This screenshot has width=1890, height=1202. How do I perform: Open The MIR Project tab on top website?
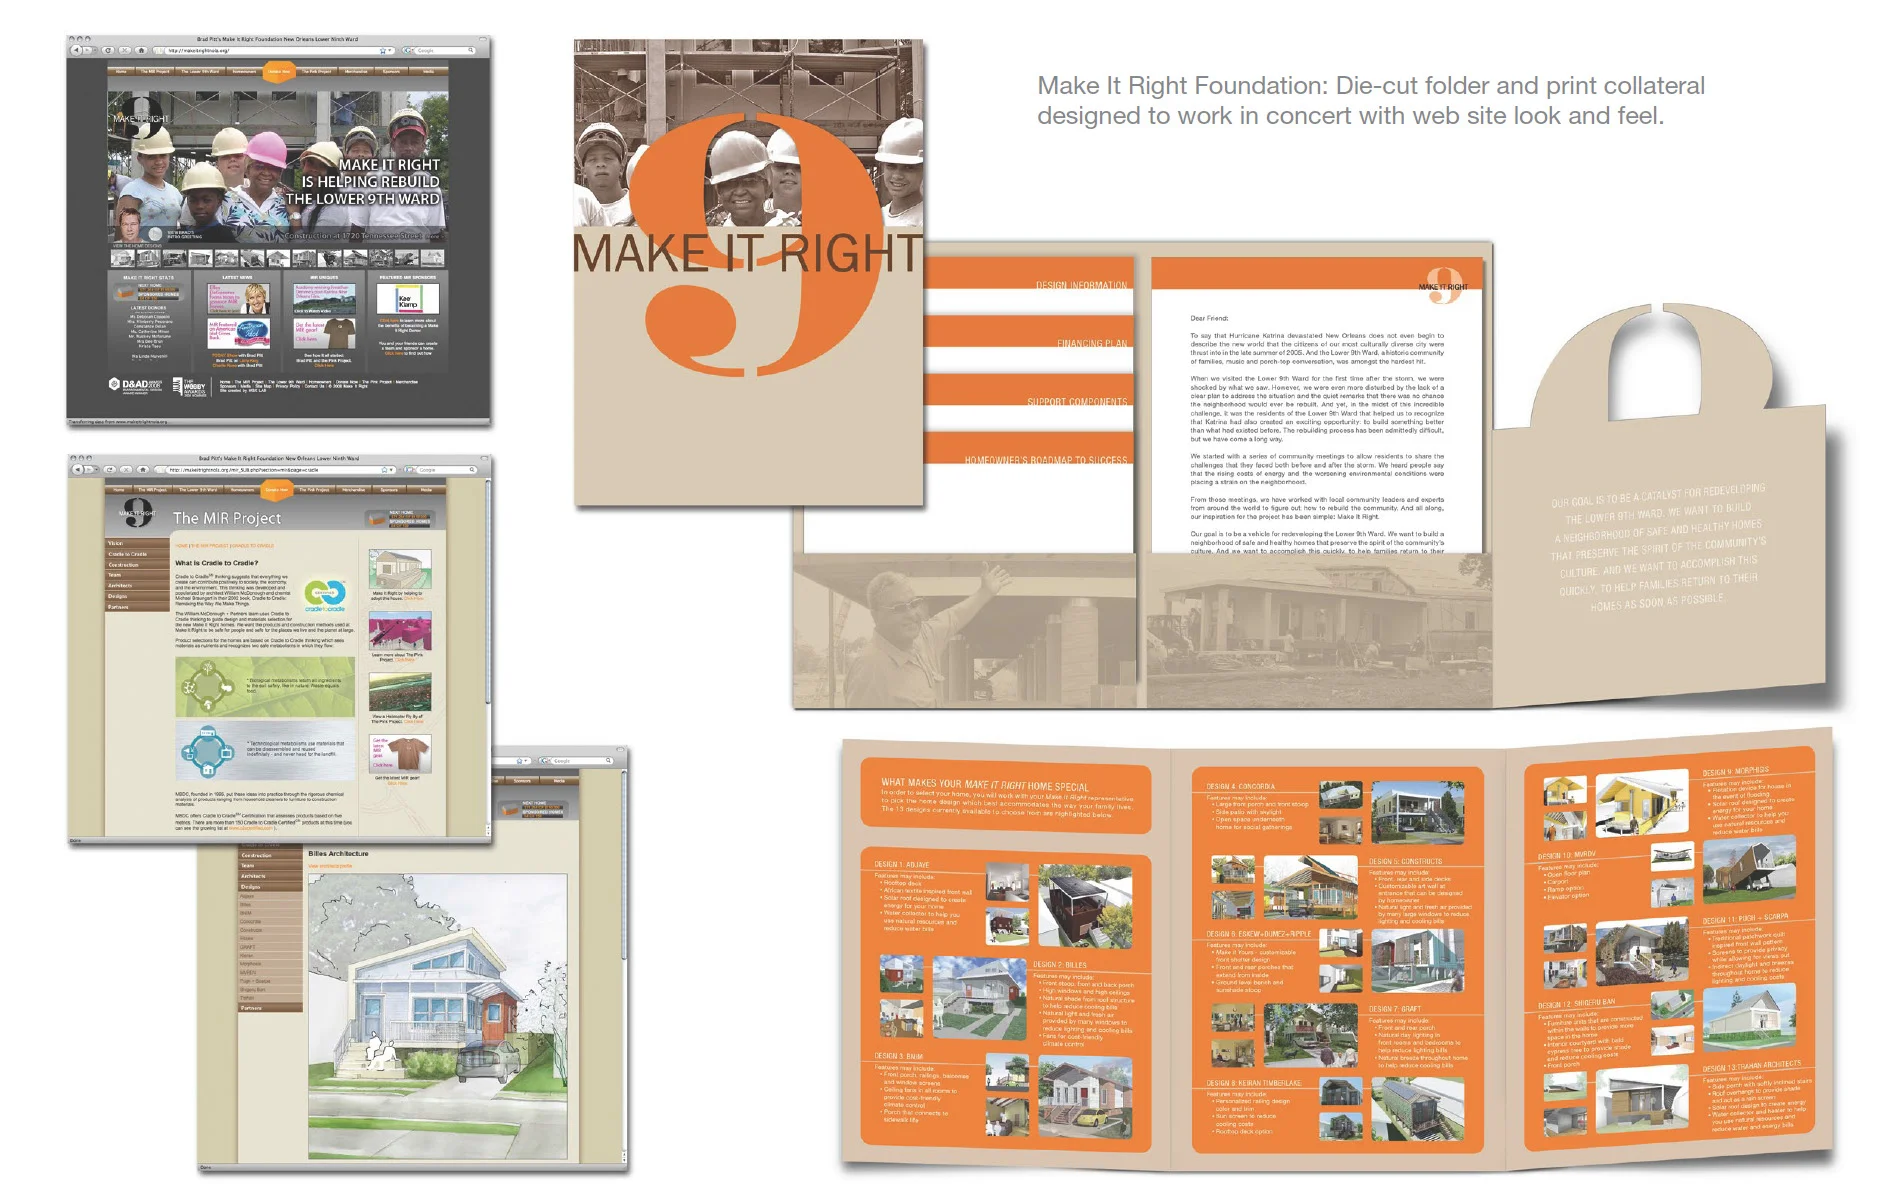[155, 72]
